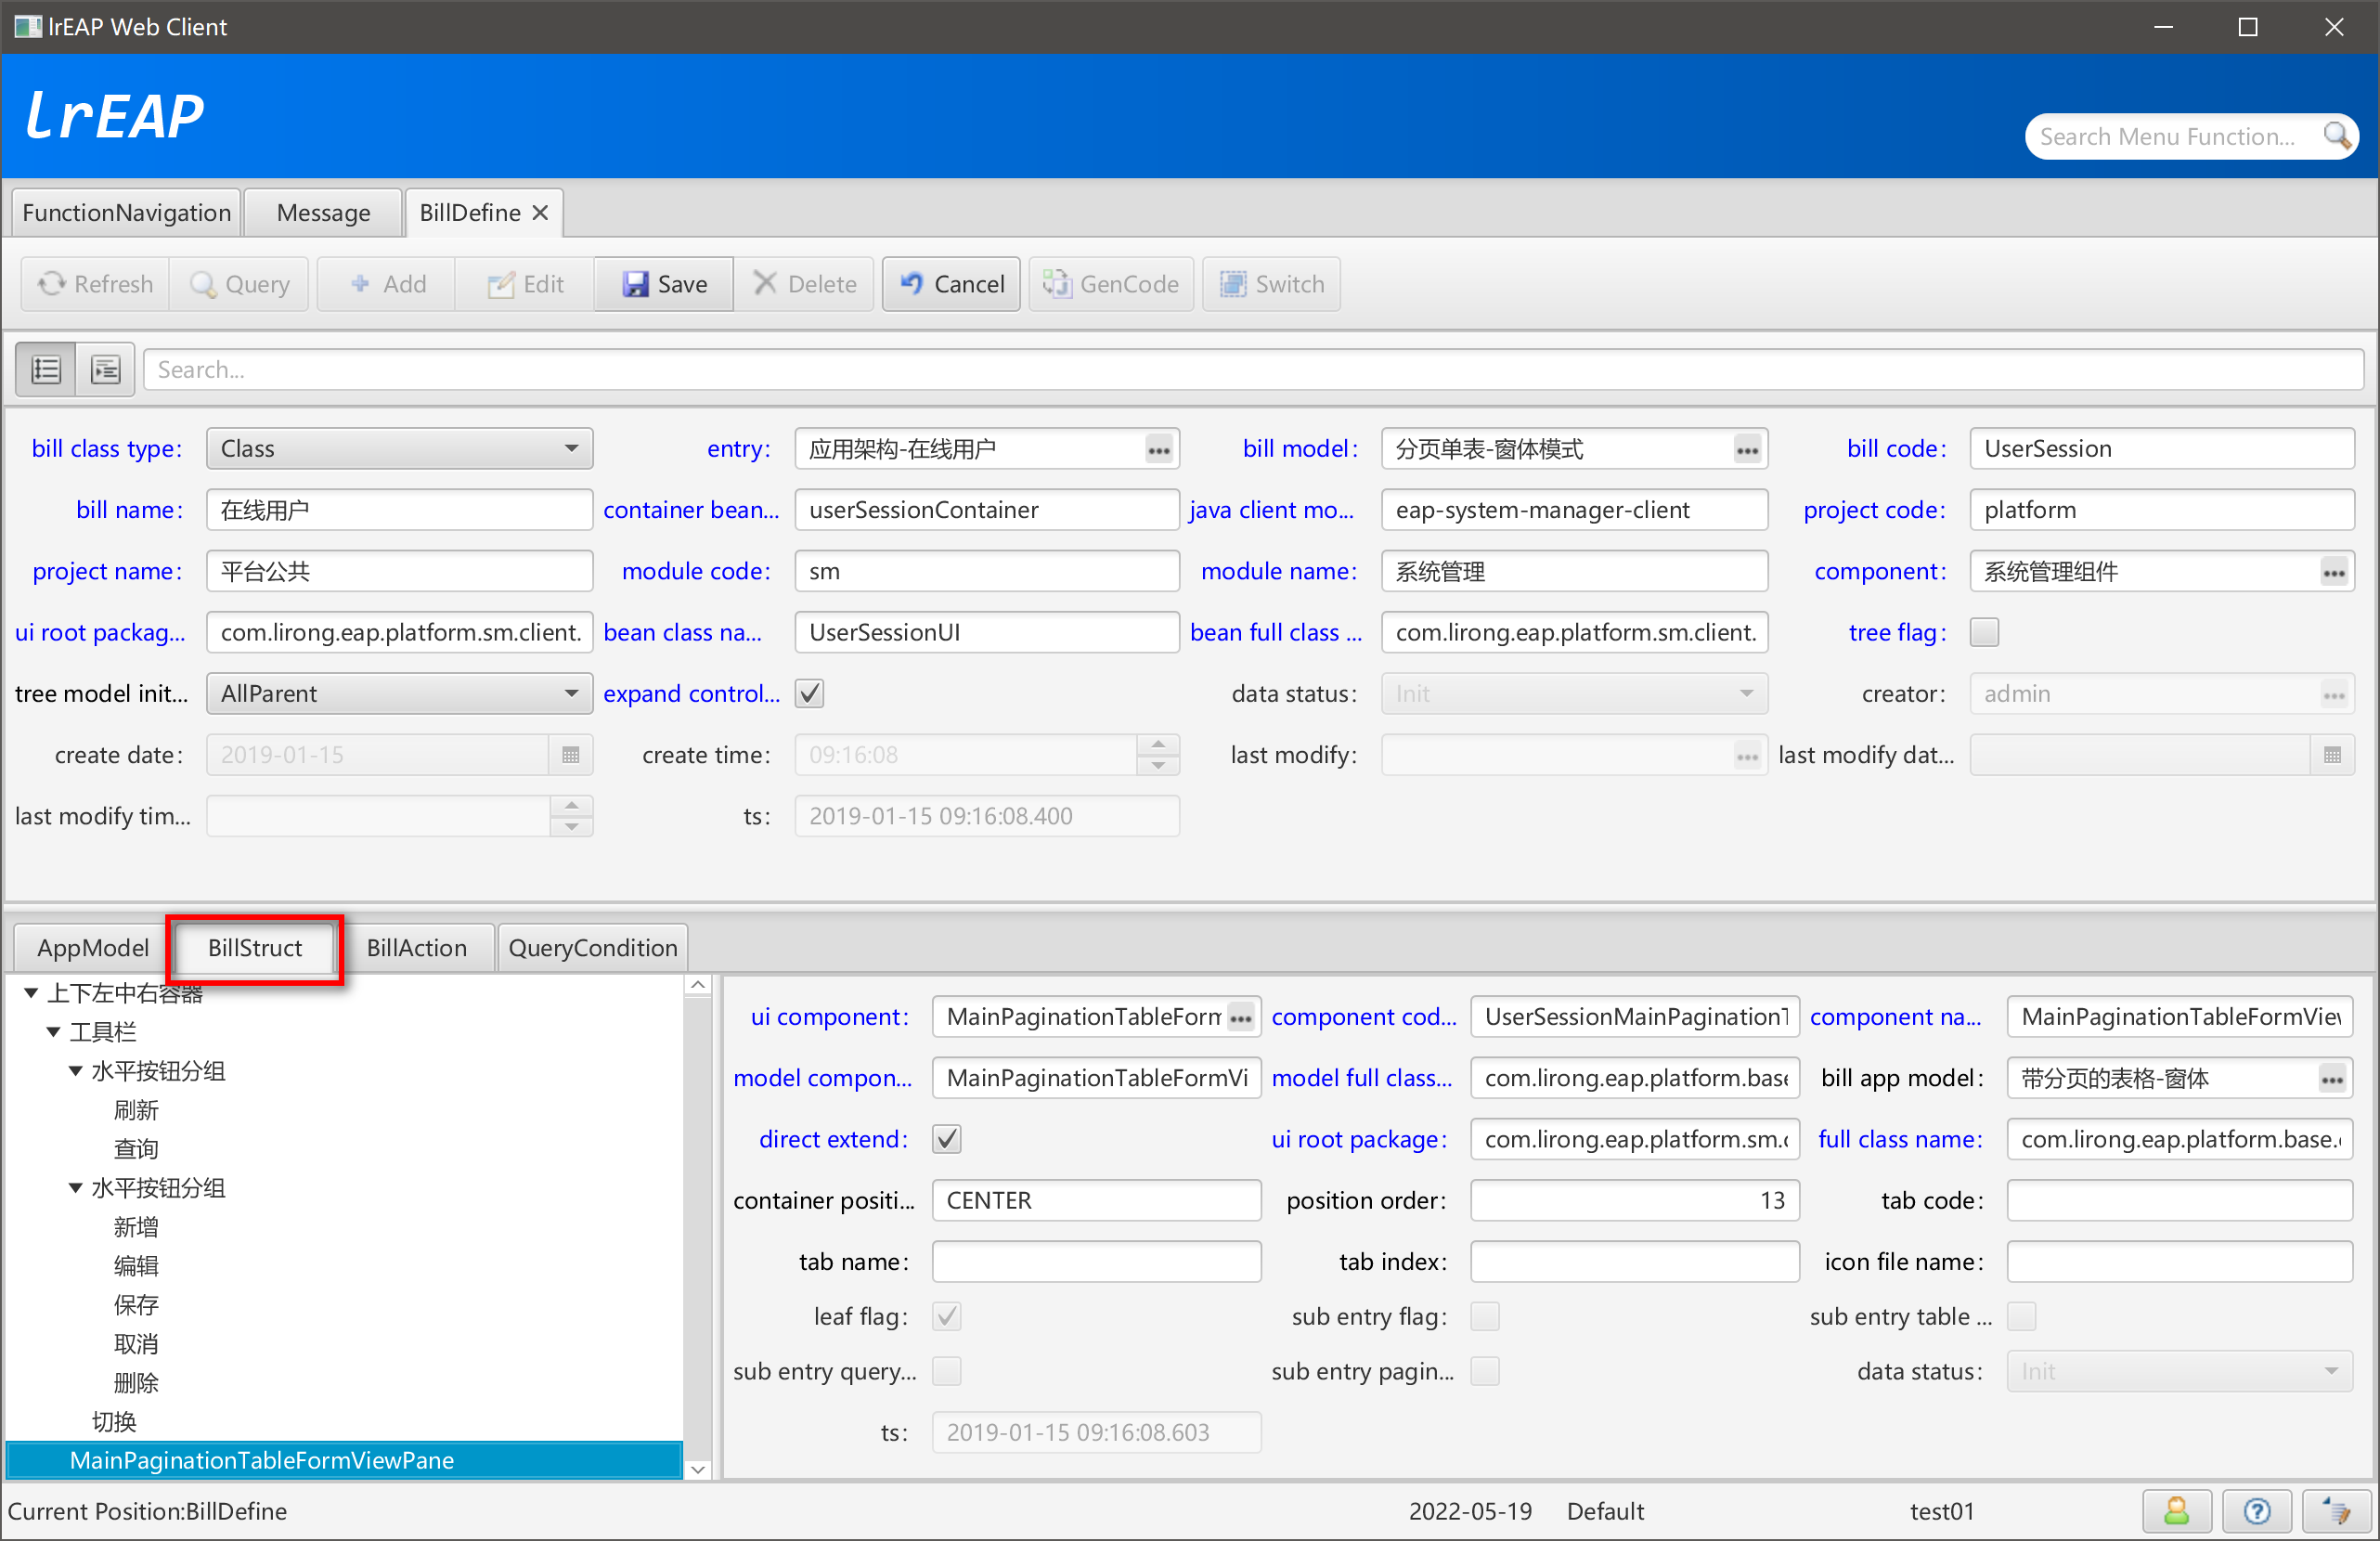Open component reference ellipsis button
The height and width of the screenshot is (1541, 2380).
(x=2334, y=572)
